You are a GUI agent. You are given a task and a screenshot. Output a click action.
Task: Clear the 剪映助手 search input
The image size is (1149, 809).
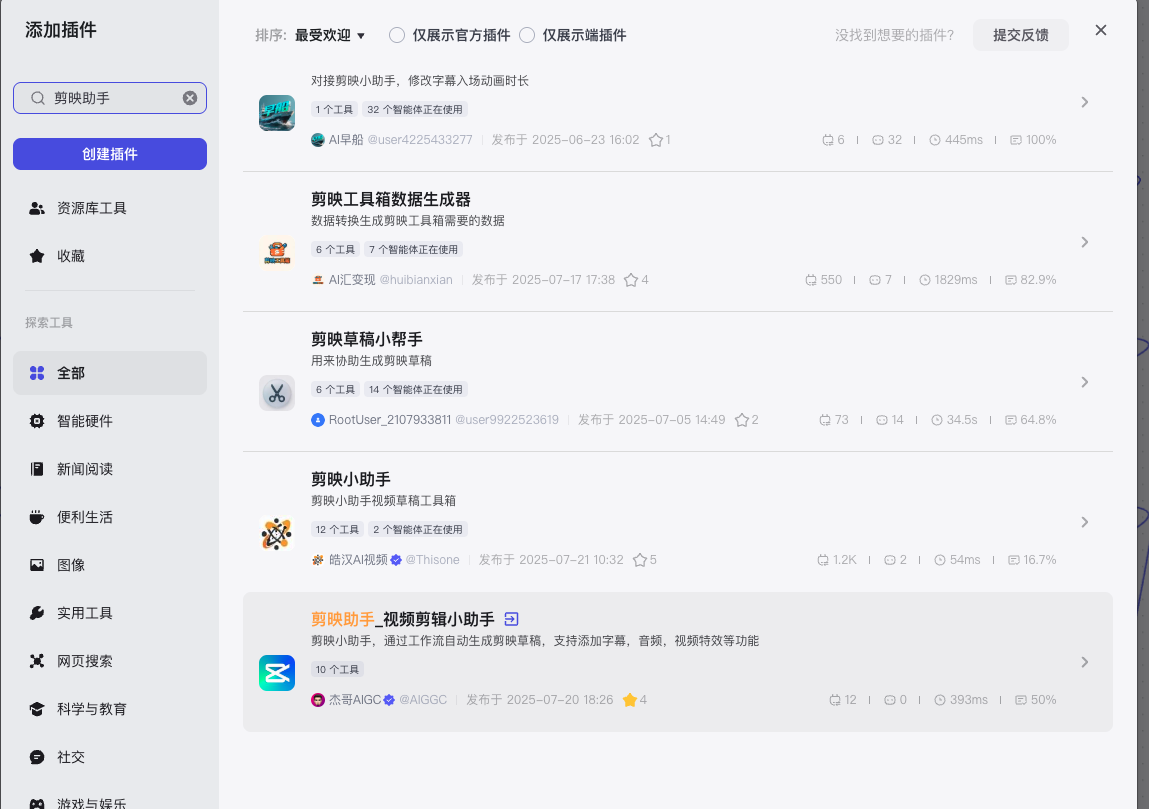[x=189, y=97]
